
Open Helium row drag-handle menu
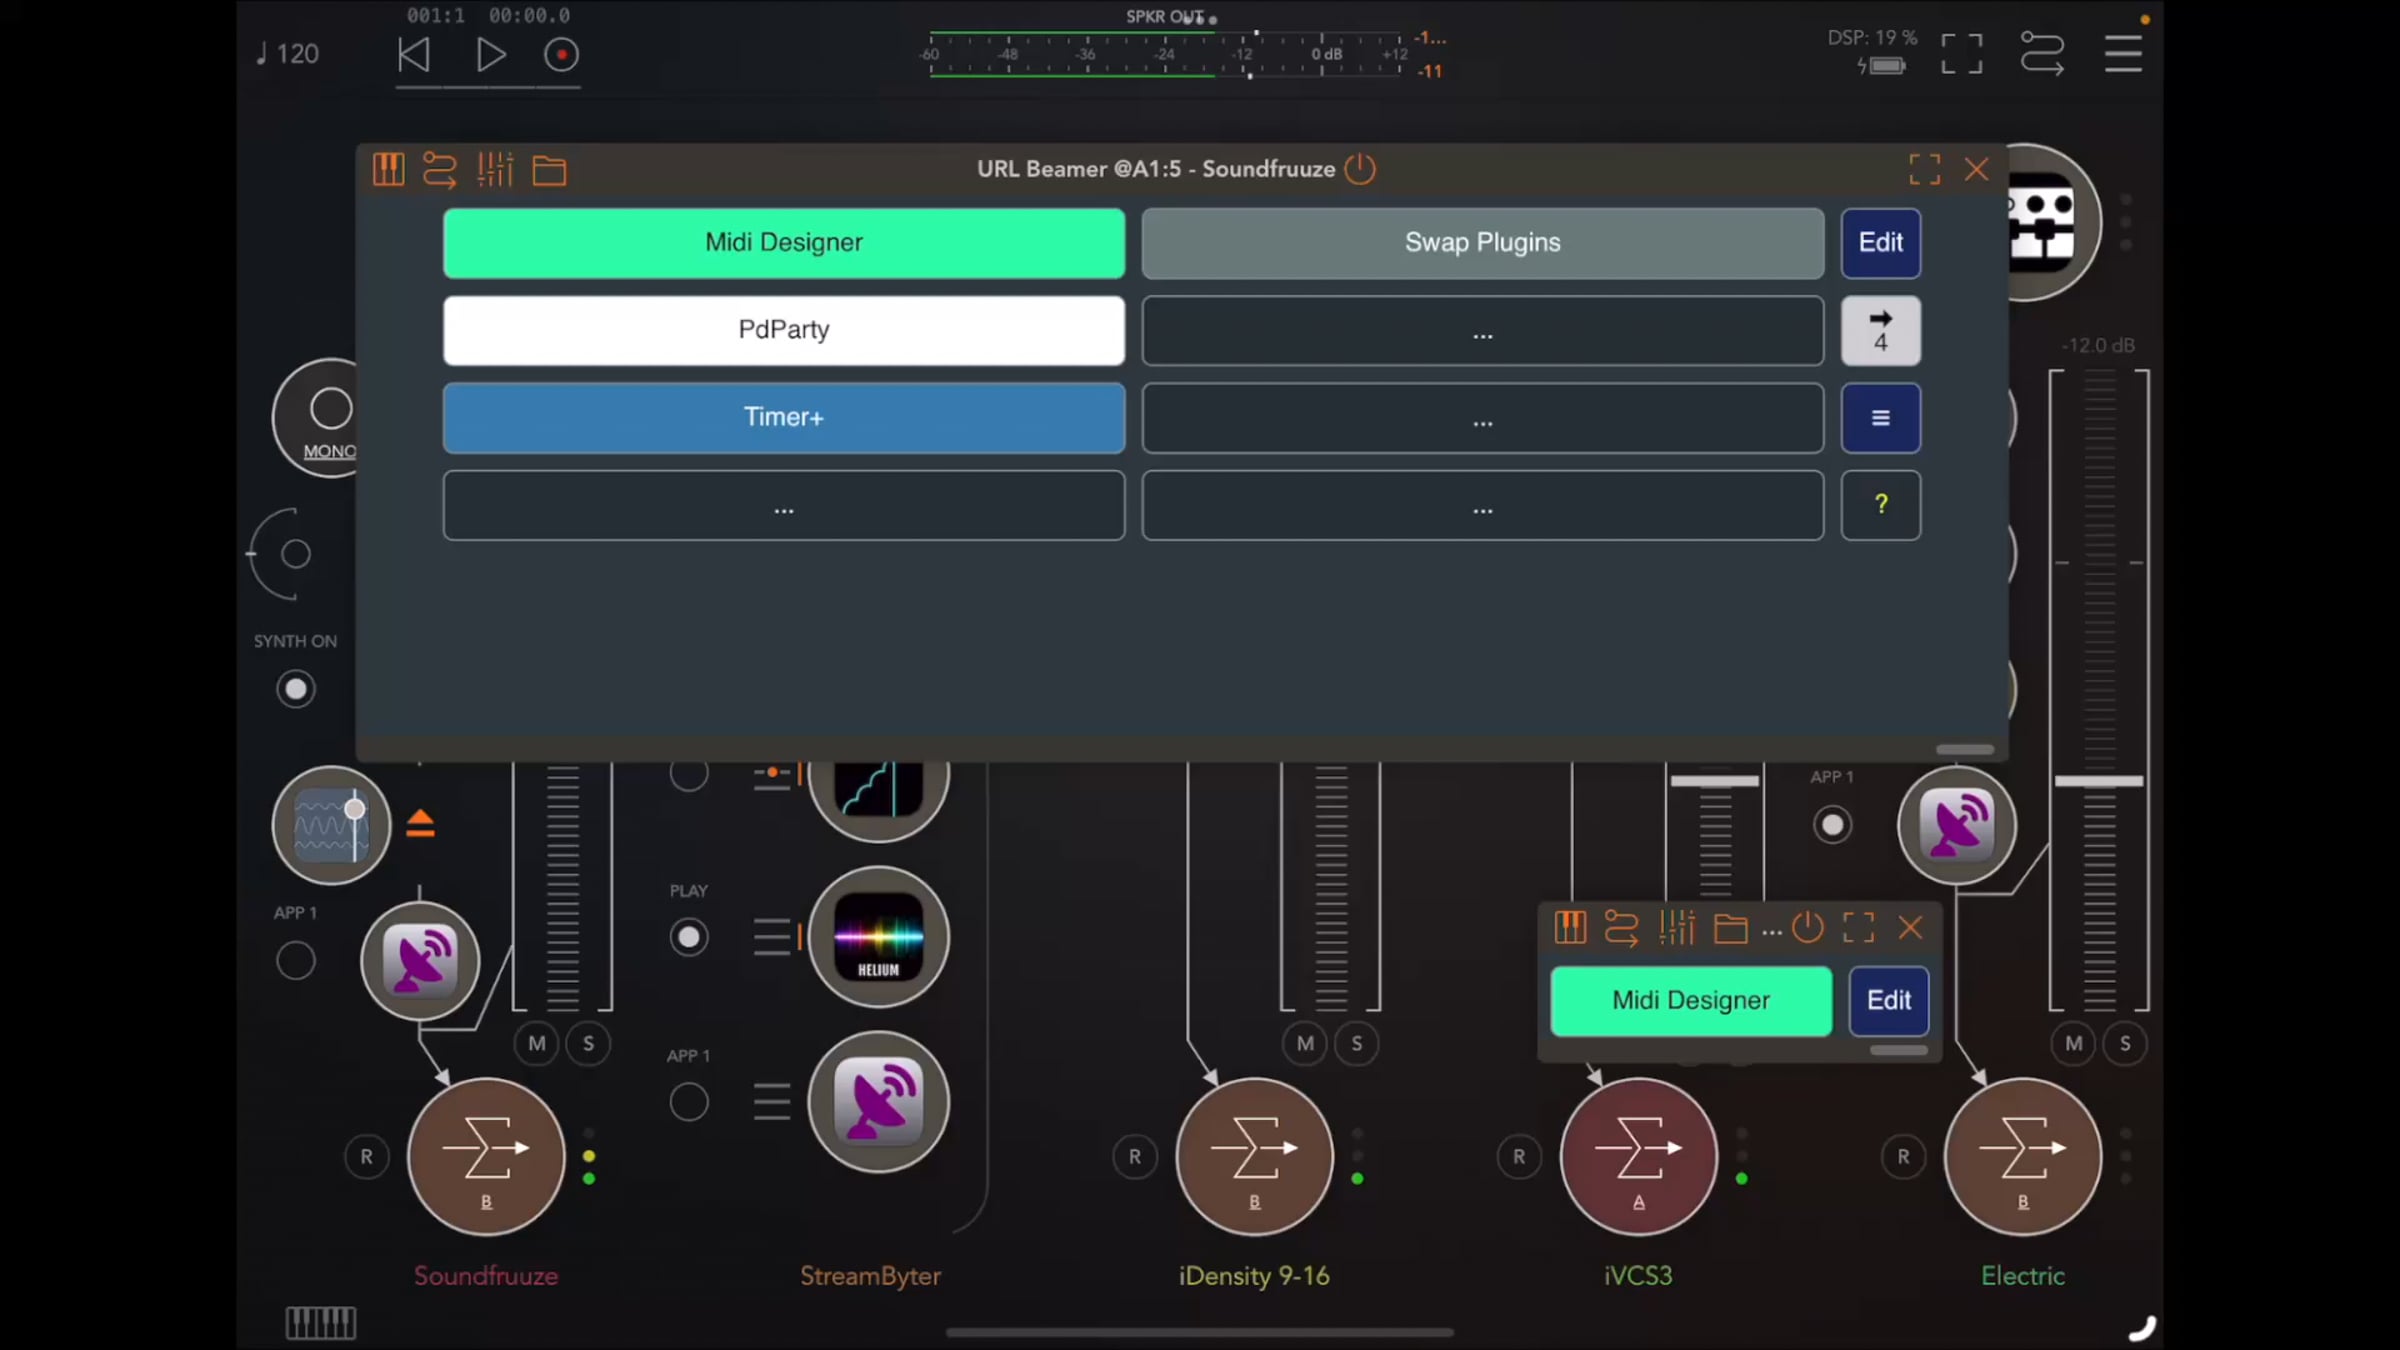pyautogui.click(x=771, y=938)
